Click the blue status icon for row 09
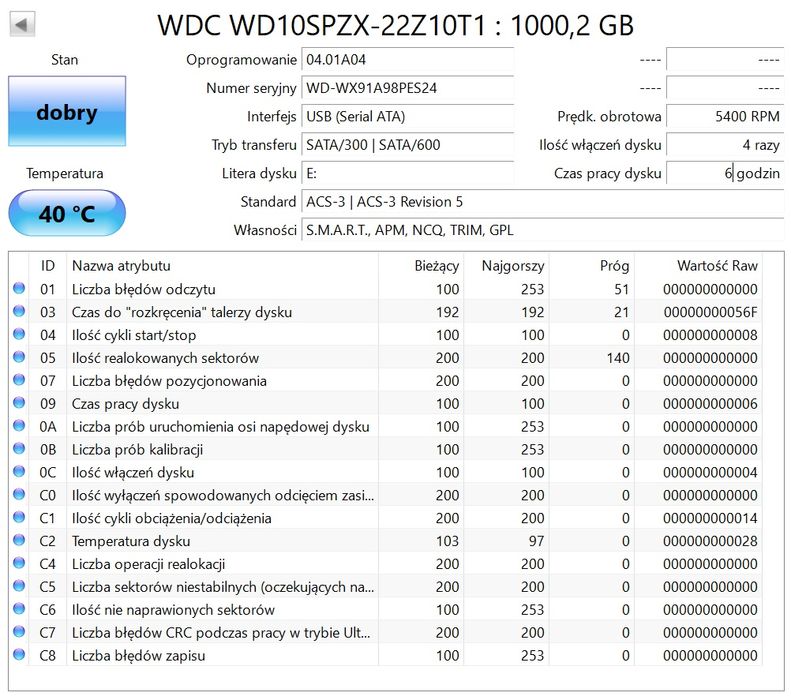The width and height of the screenshot is (791, 699). 19,402
